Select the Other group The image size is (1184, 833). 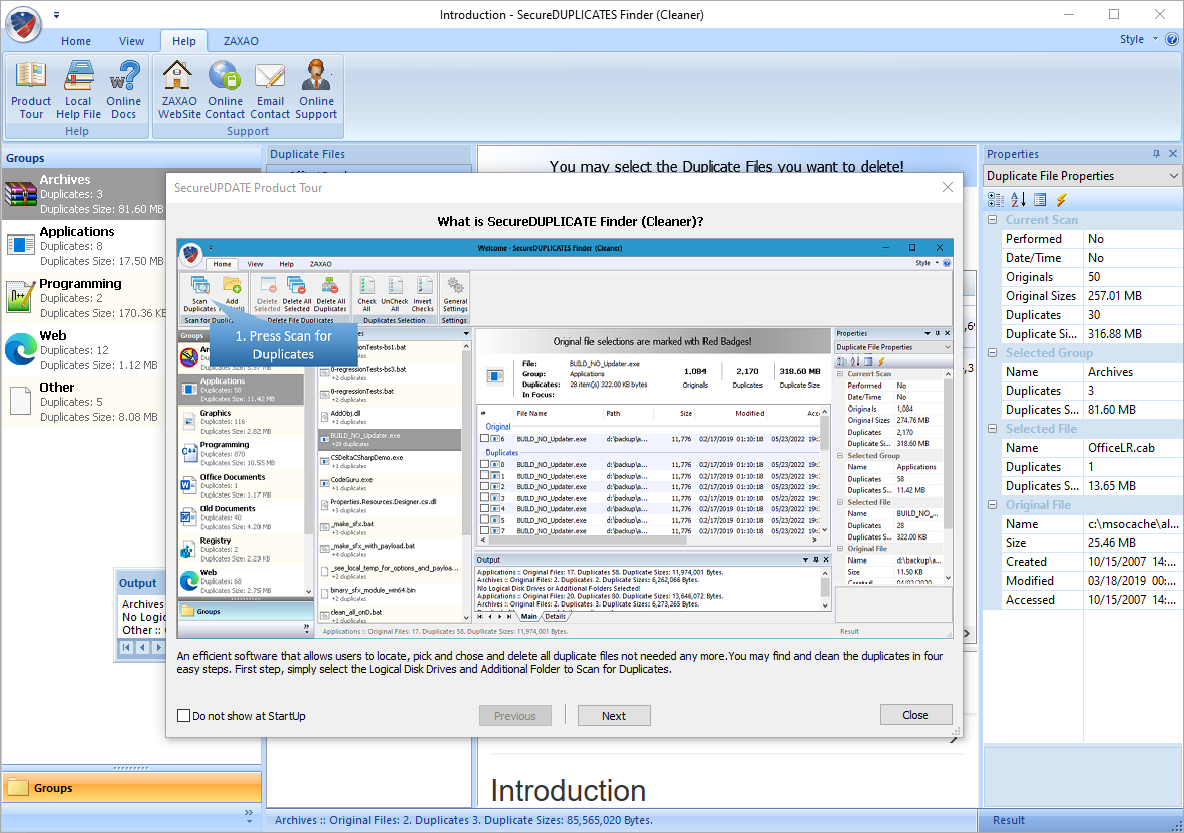84,403
